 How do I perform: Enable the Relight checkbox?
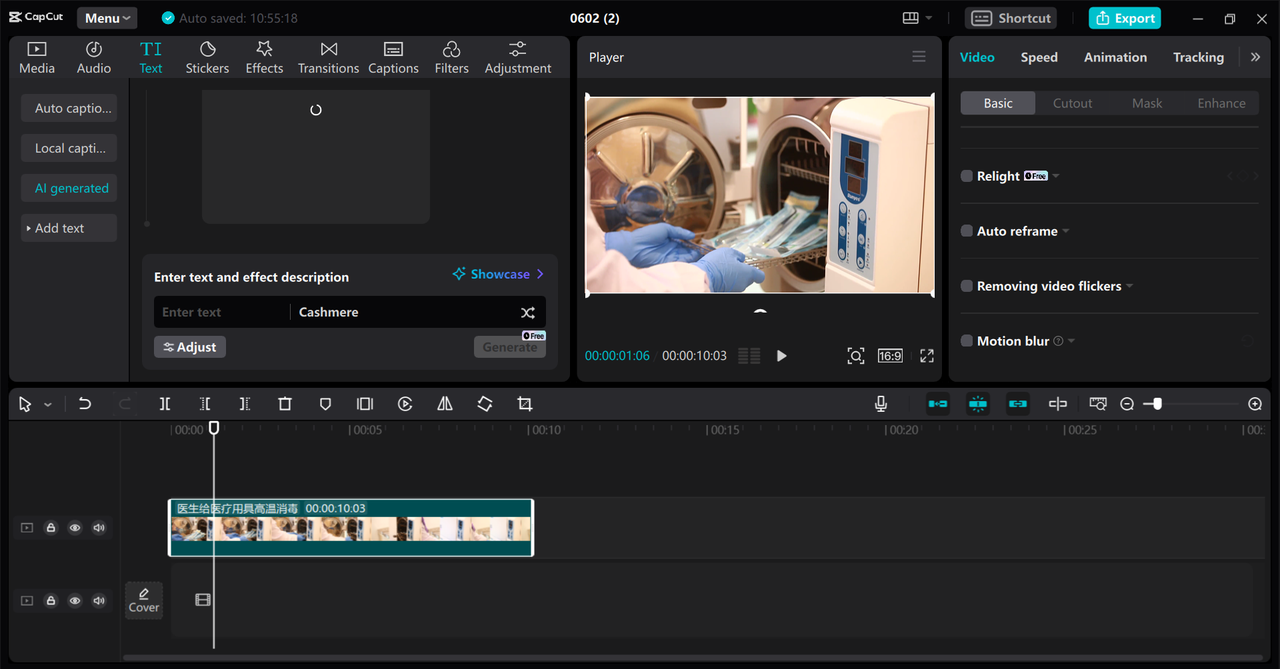[x=967, y=176]
